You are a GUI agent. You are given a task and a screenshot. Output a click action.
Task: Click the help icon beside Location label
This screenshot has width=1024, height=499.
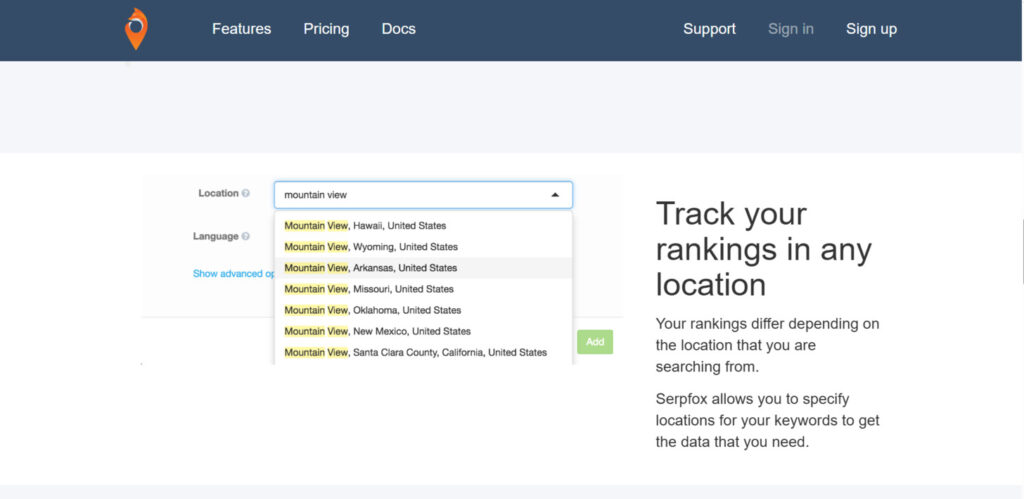(x=246, y=194)
